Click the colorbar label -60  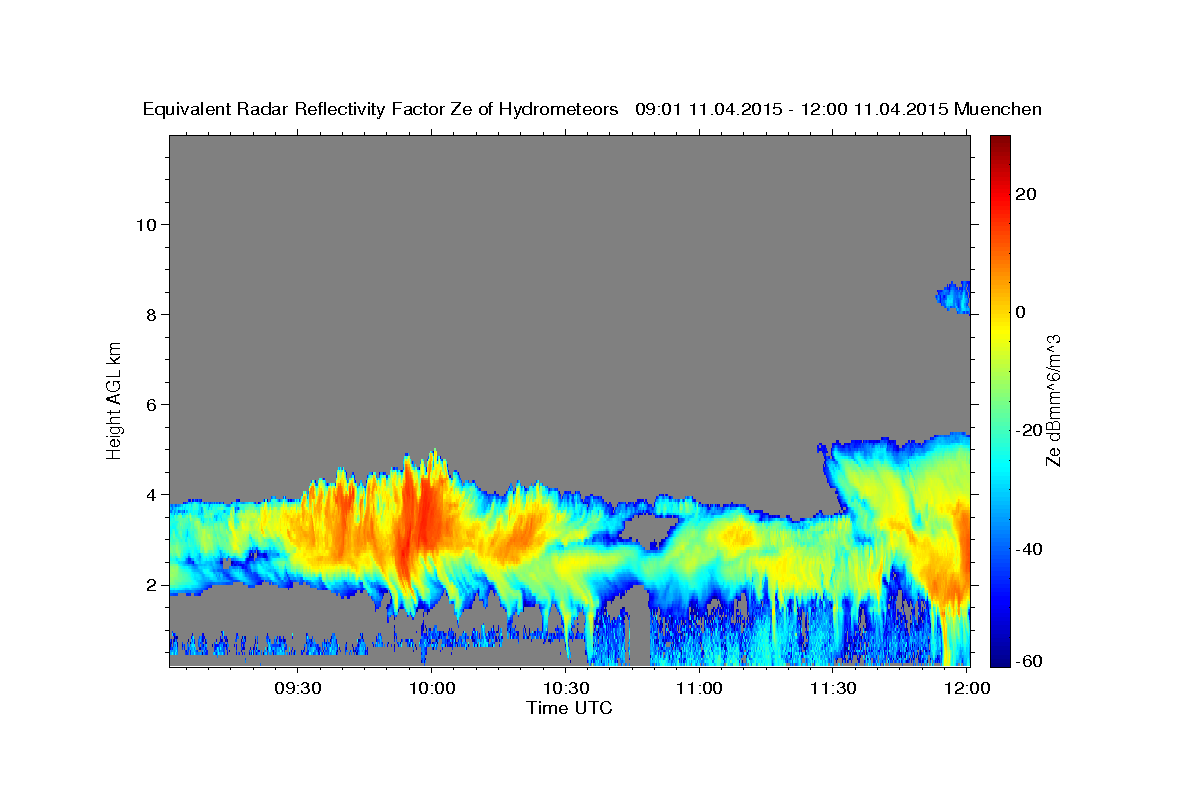coord(1029,661)
